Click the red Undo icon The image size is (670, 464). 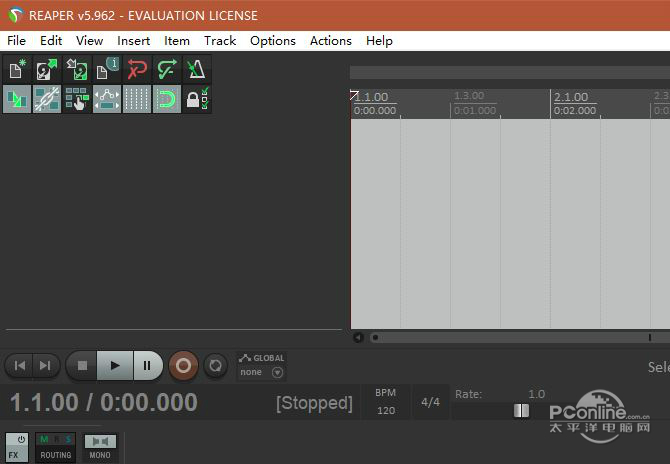coord(137,69)
